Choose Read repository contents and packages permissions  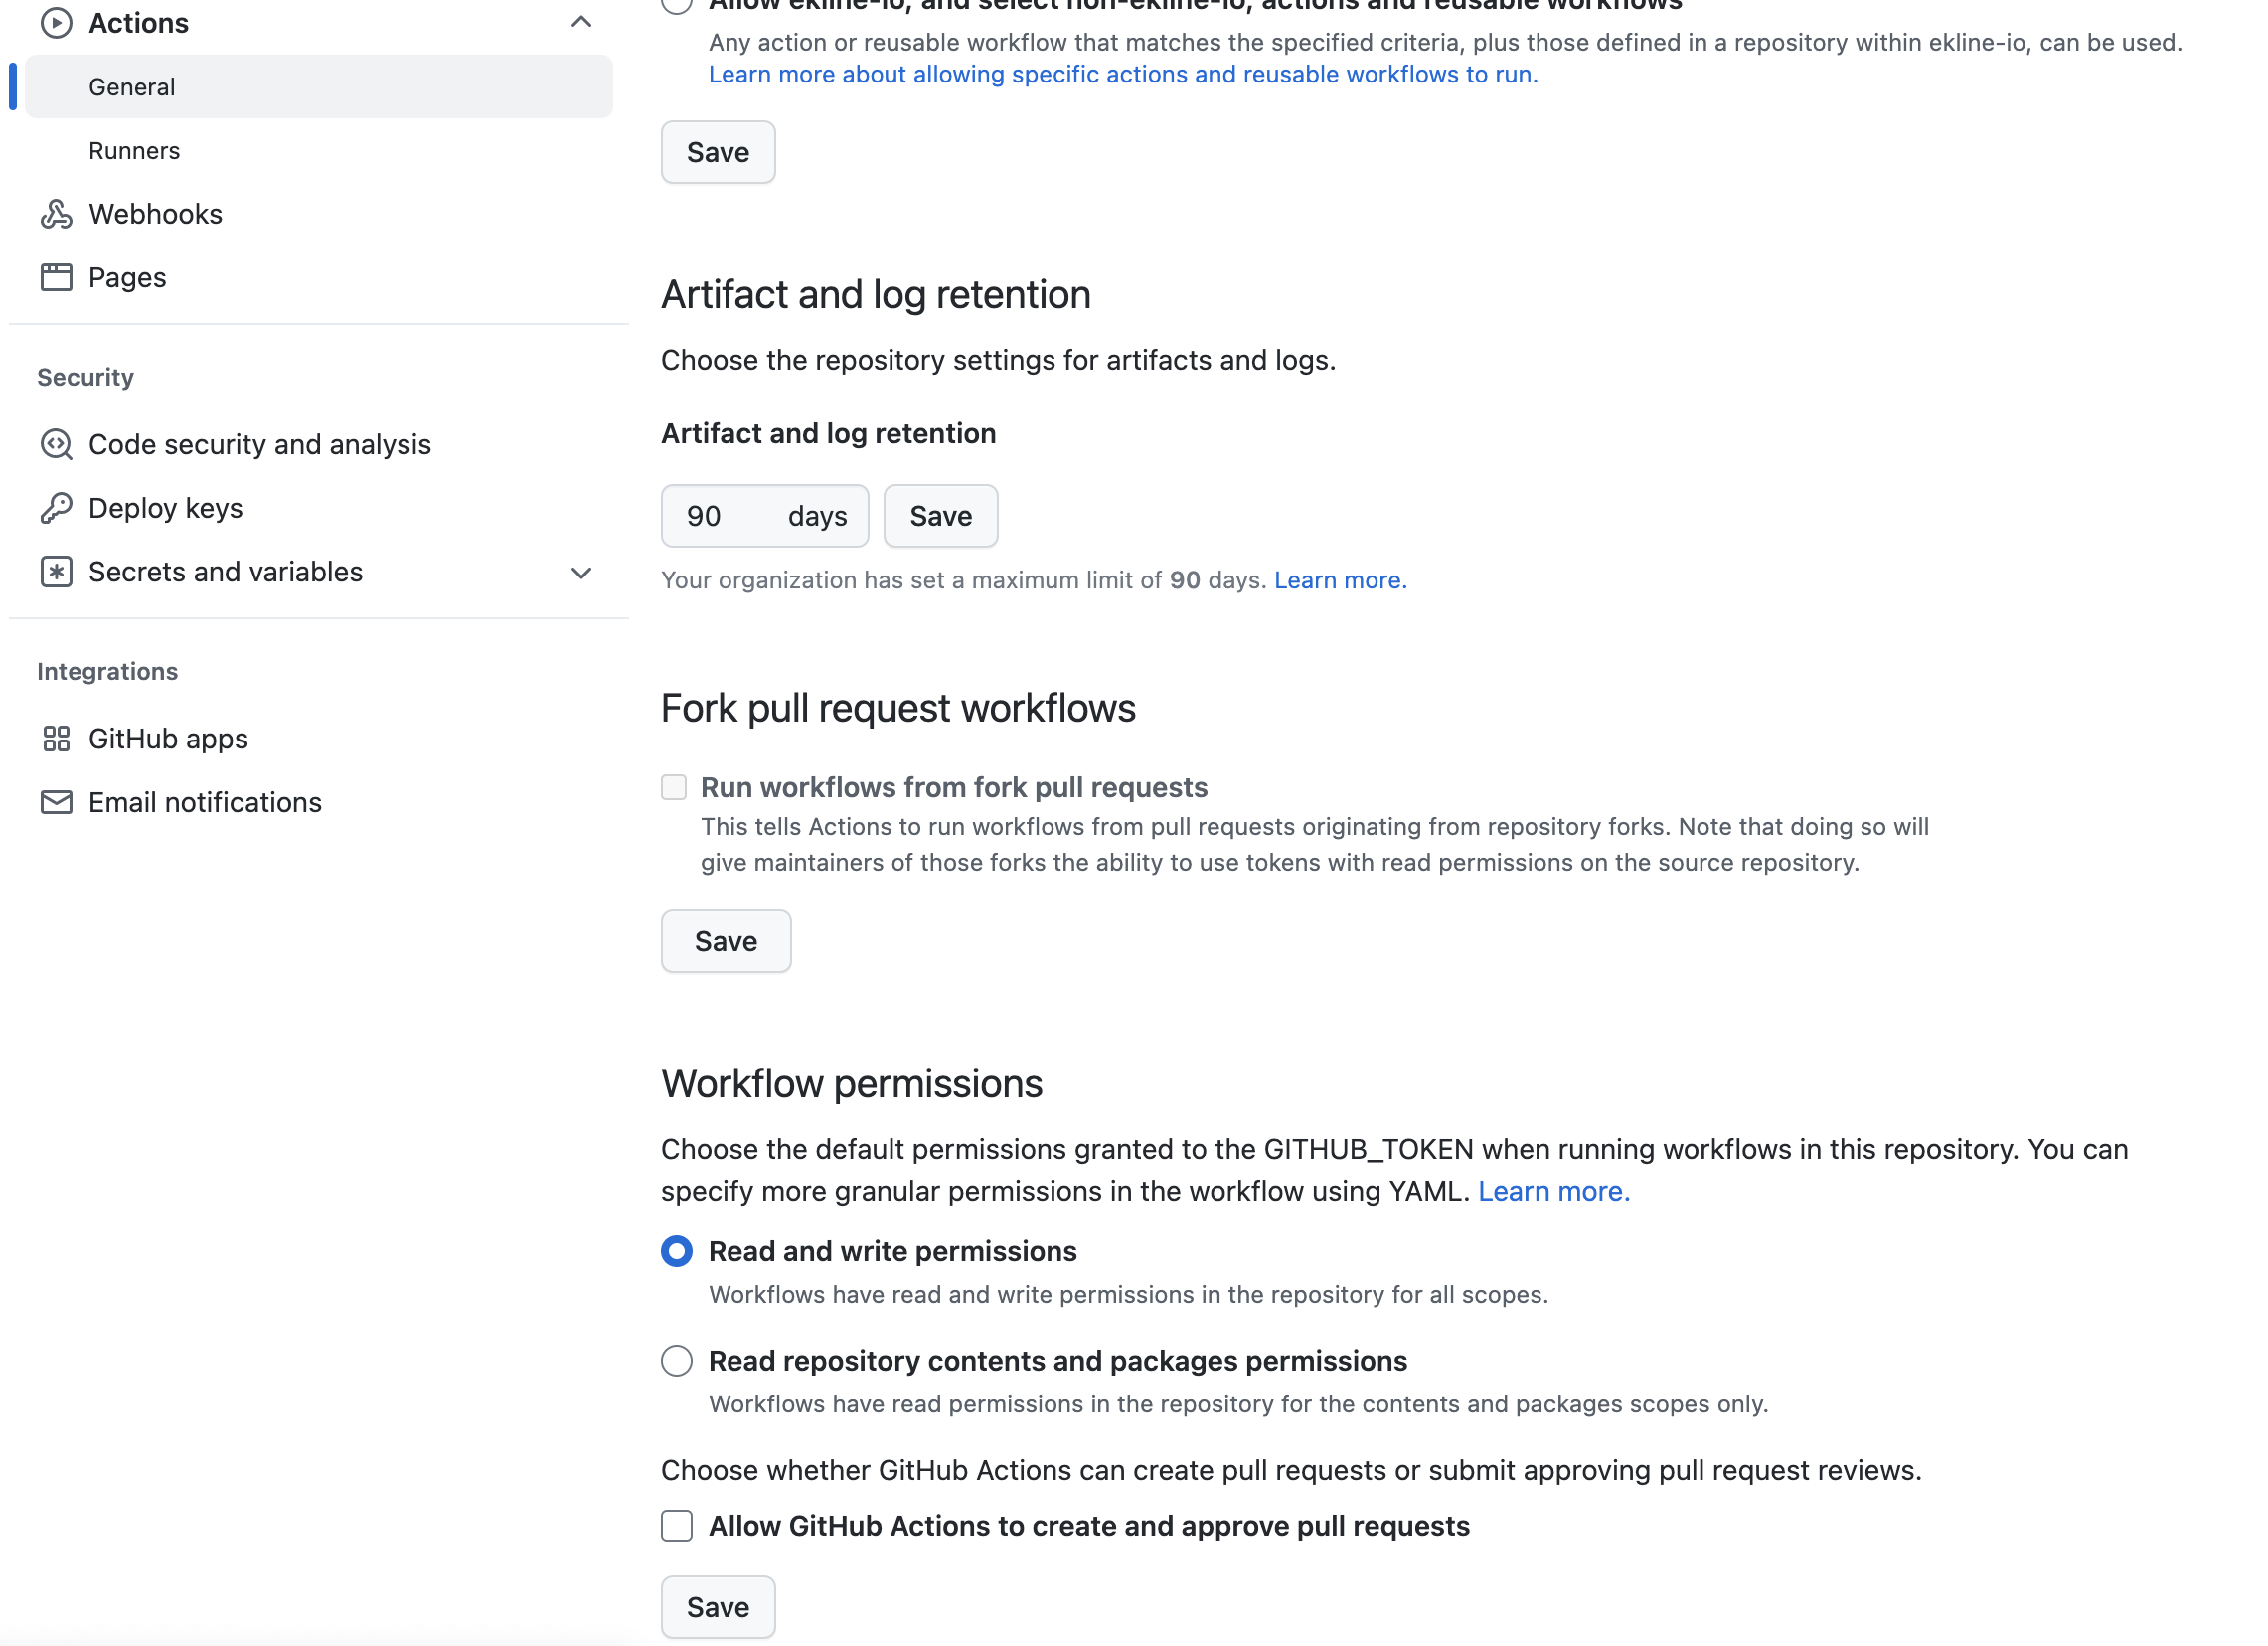pyautogui.click(x=677, y=1361)
